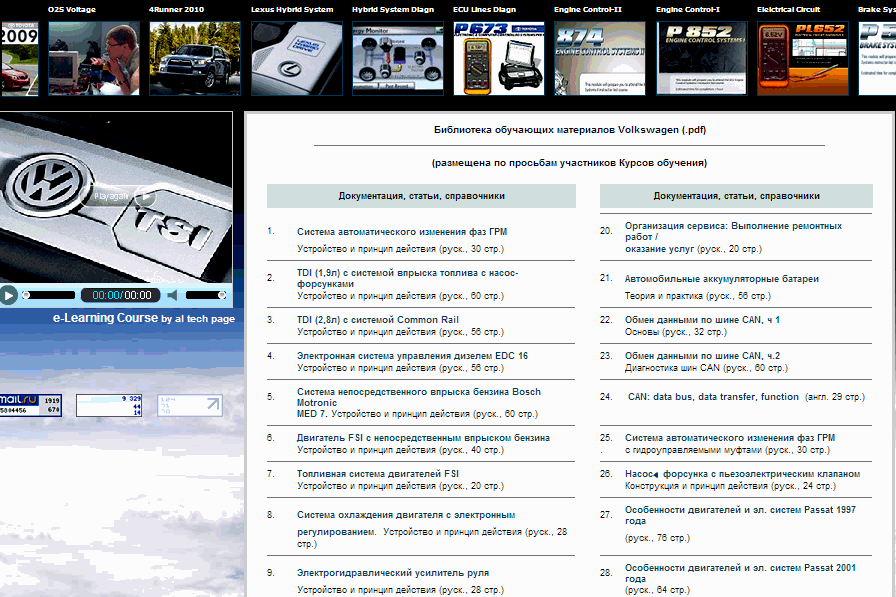Open the 025 Voltage course thumbnail
896x597 pixels.
94,58
